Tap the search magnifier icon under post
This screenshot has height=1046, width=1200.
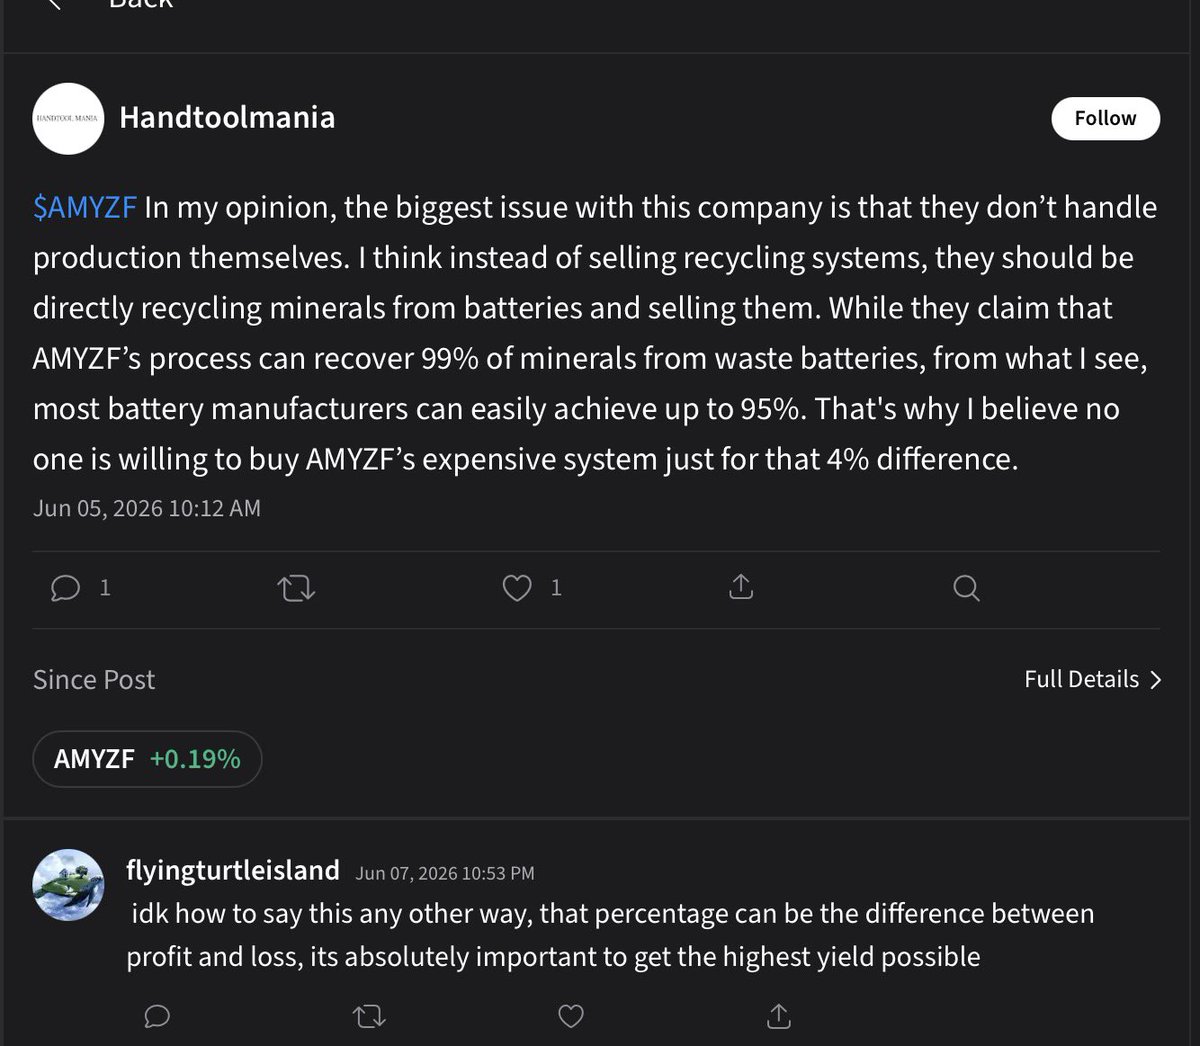[x=966, y=587]
